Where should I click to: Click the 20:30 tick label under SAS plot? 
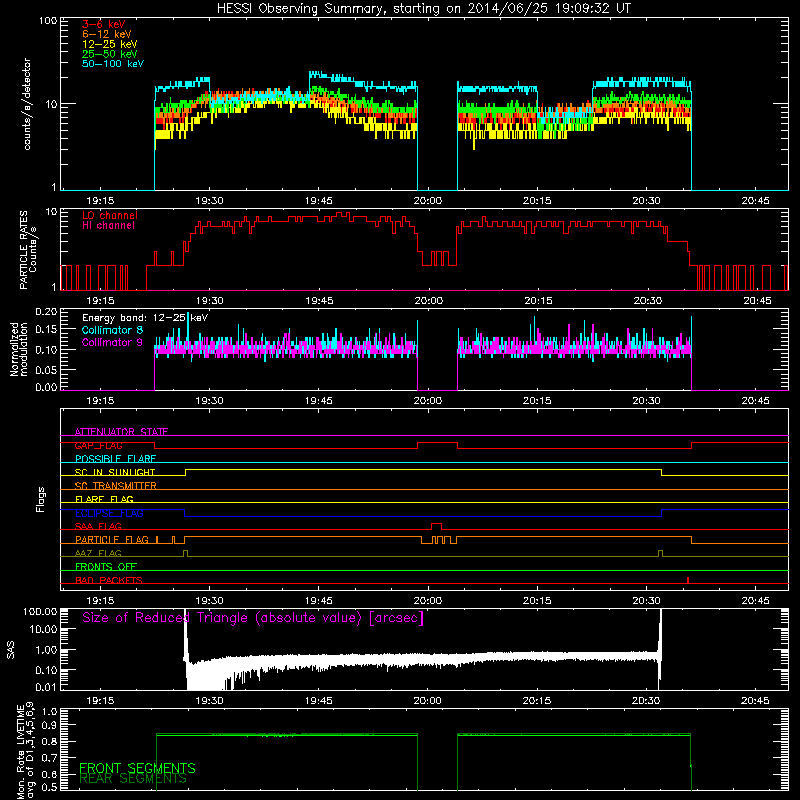[646, 701]
